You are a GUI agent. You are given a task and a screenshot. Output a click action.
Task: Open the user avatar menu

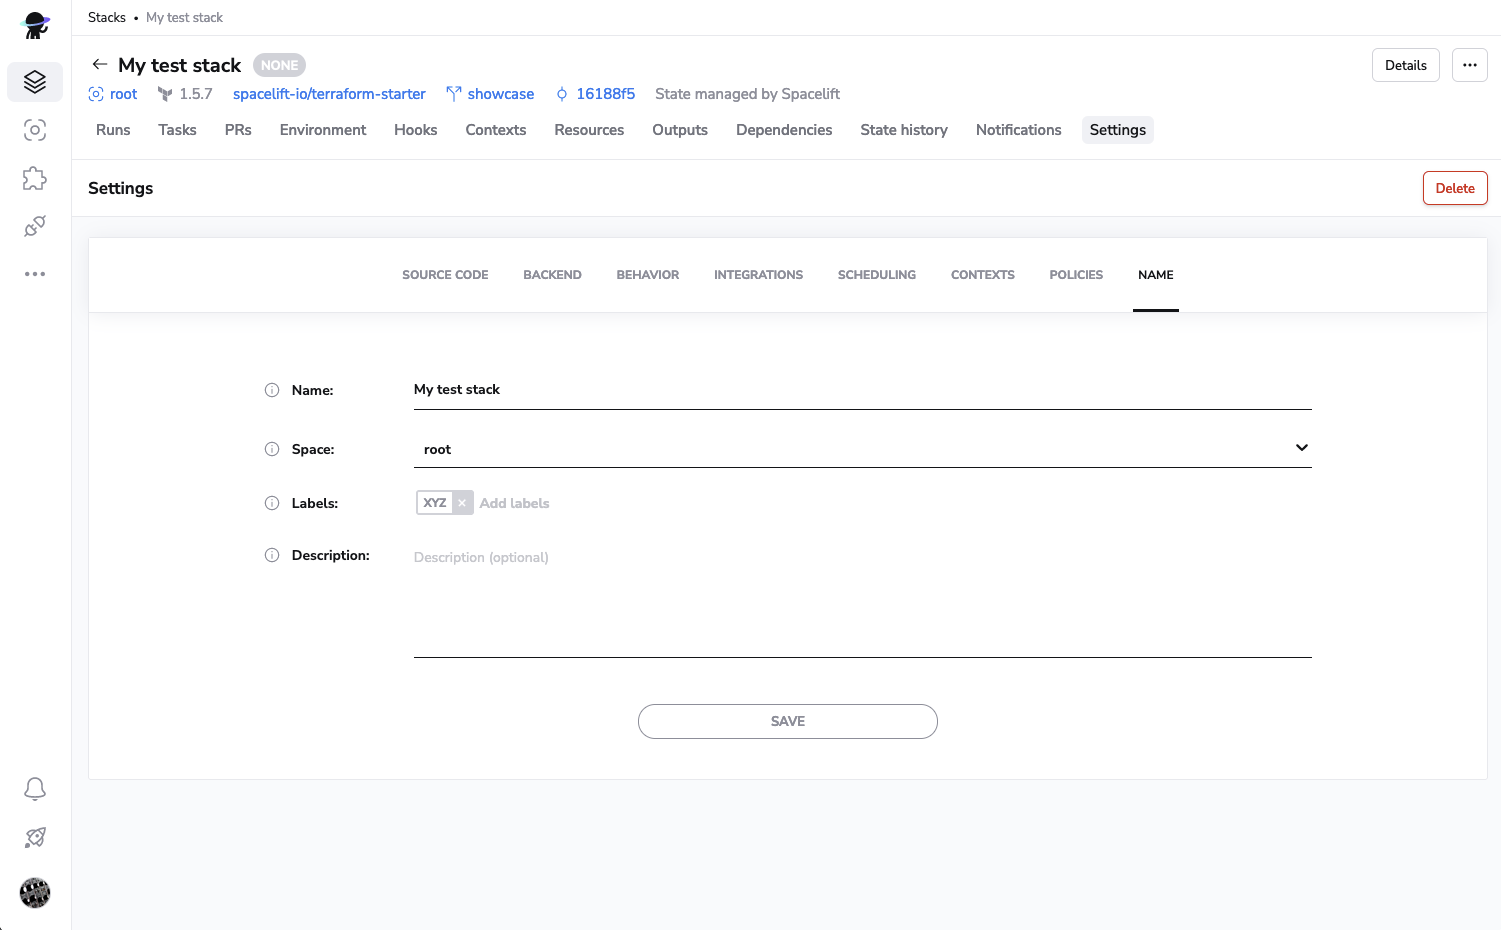point(35,892)
